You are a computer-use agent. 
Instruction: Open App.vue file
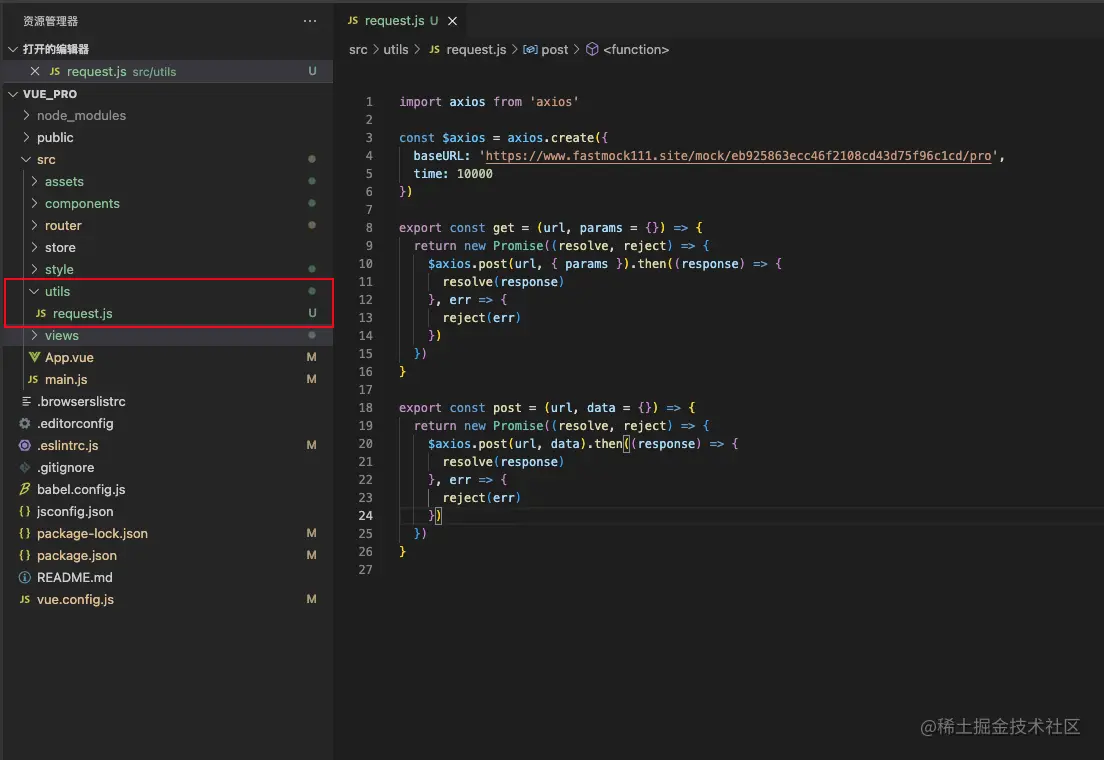tap(69, 357)
